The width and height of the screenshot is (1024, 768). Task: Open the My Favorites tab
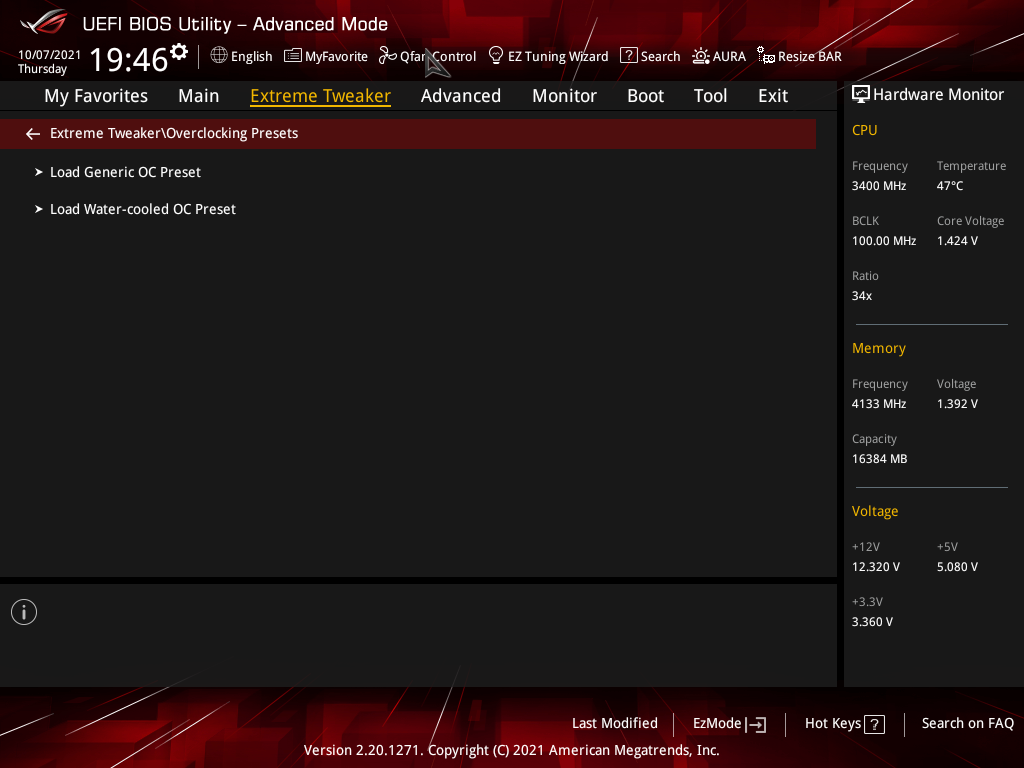[96, 96]
